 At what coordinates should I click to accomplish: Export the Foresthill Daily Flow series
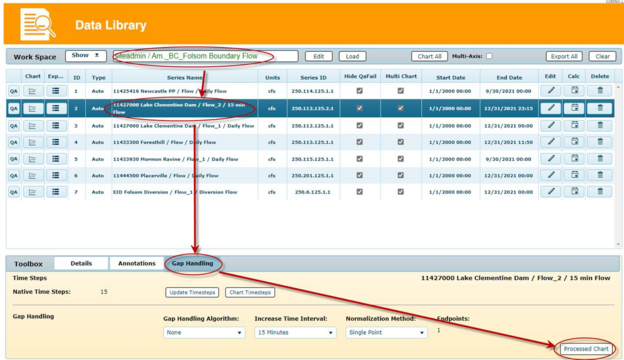(56, 142)
